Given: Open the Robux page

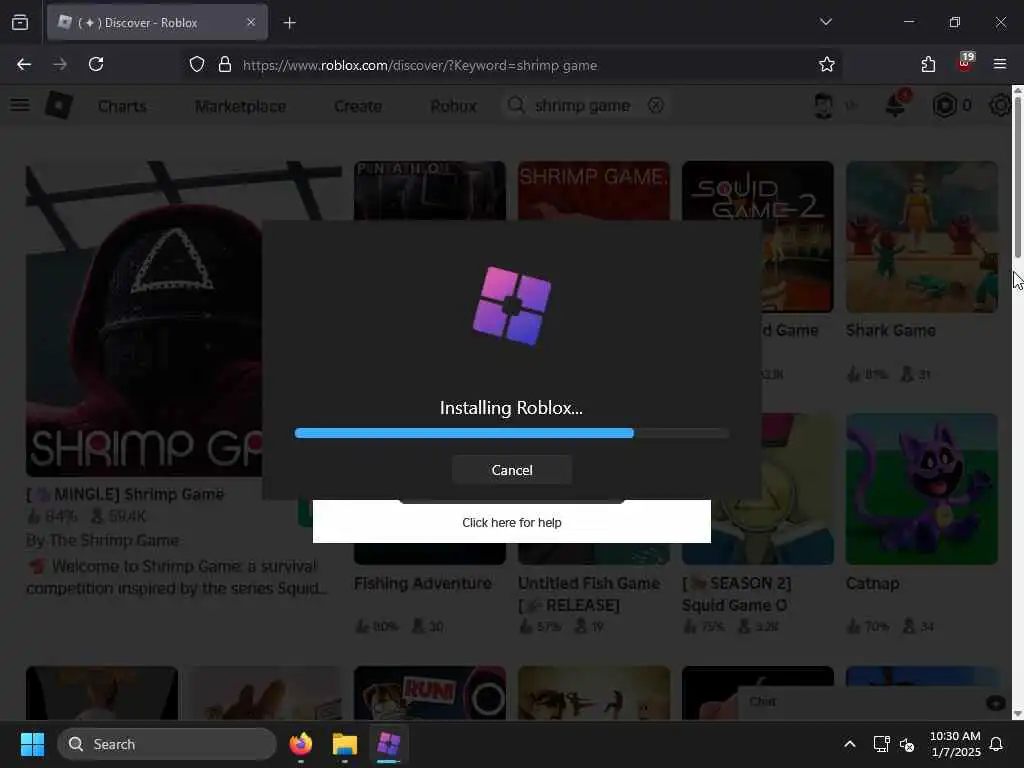Looking at the screenshot, I should [453, 106].
